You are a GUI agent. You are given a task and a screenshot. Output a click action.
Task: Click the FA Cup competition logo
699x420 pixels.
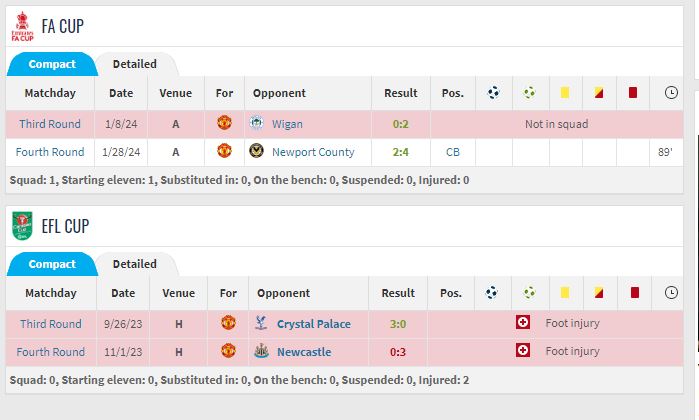click(22, 26)
